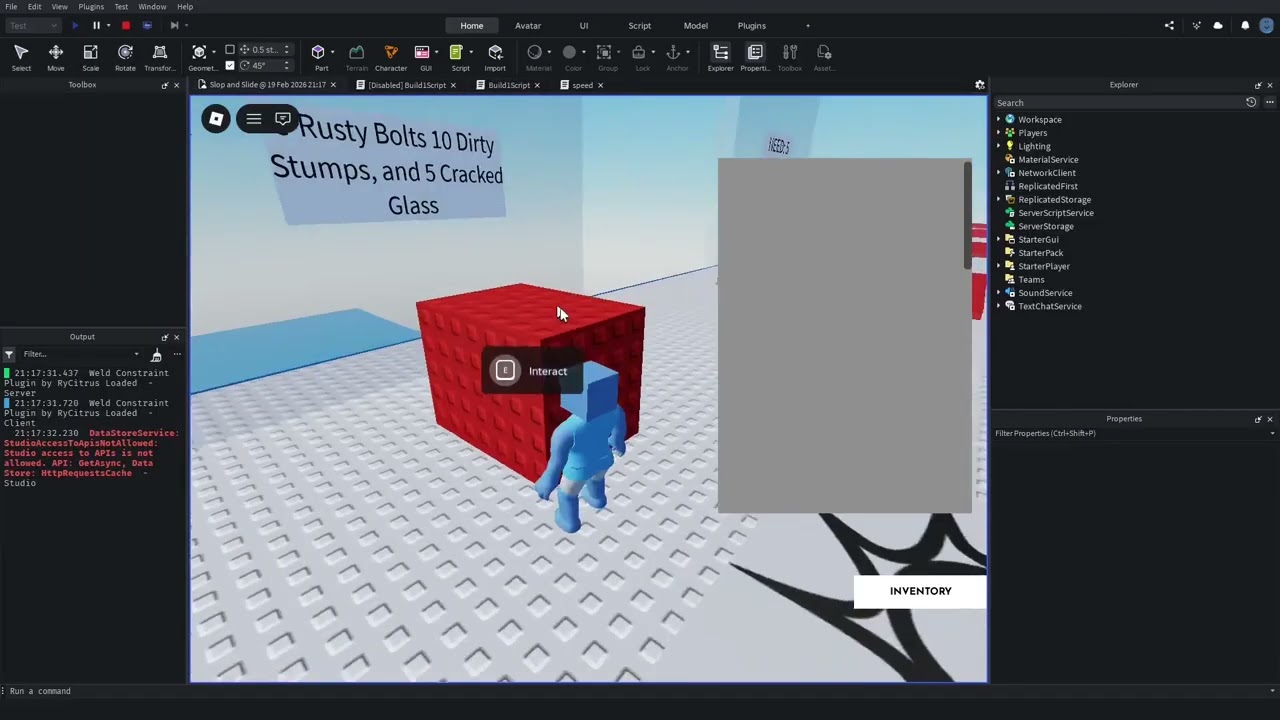1280x720 pixels.
Task: Switch to the Rotate tool
Action: pos(125,58)
